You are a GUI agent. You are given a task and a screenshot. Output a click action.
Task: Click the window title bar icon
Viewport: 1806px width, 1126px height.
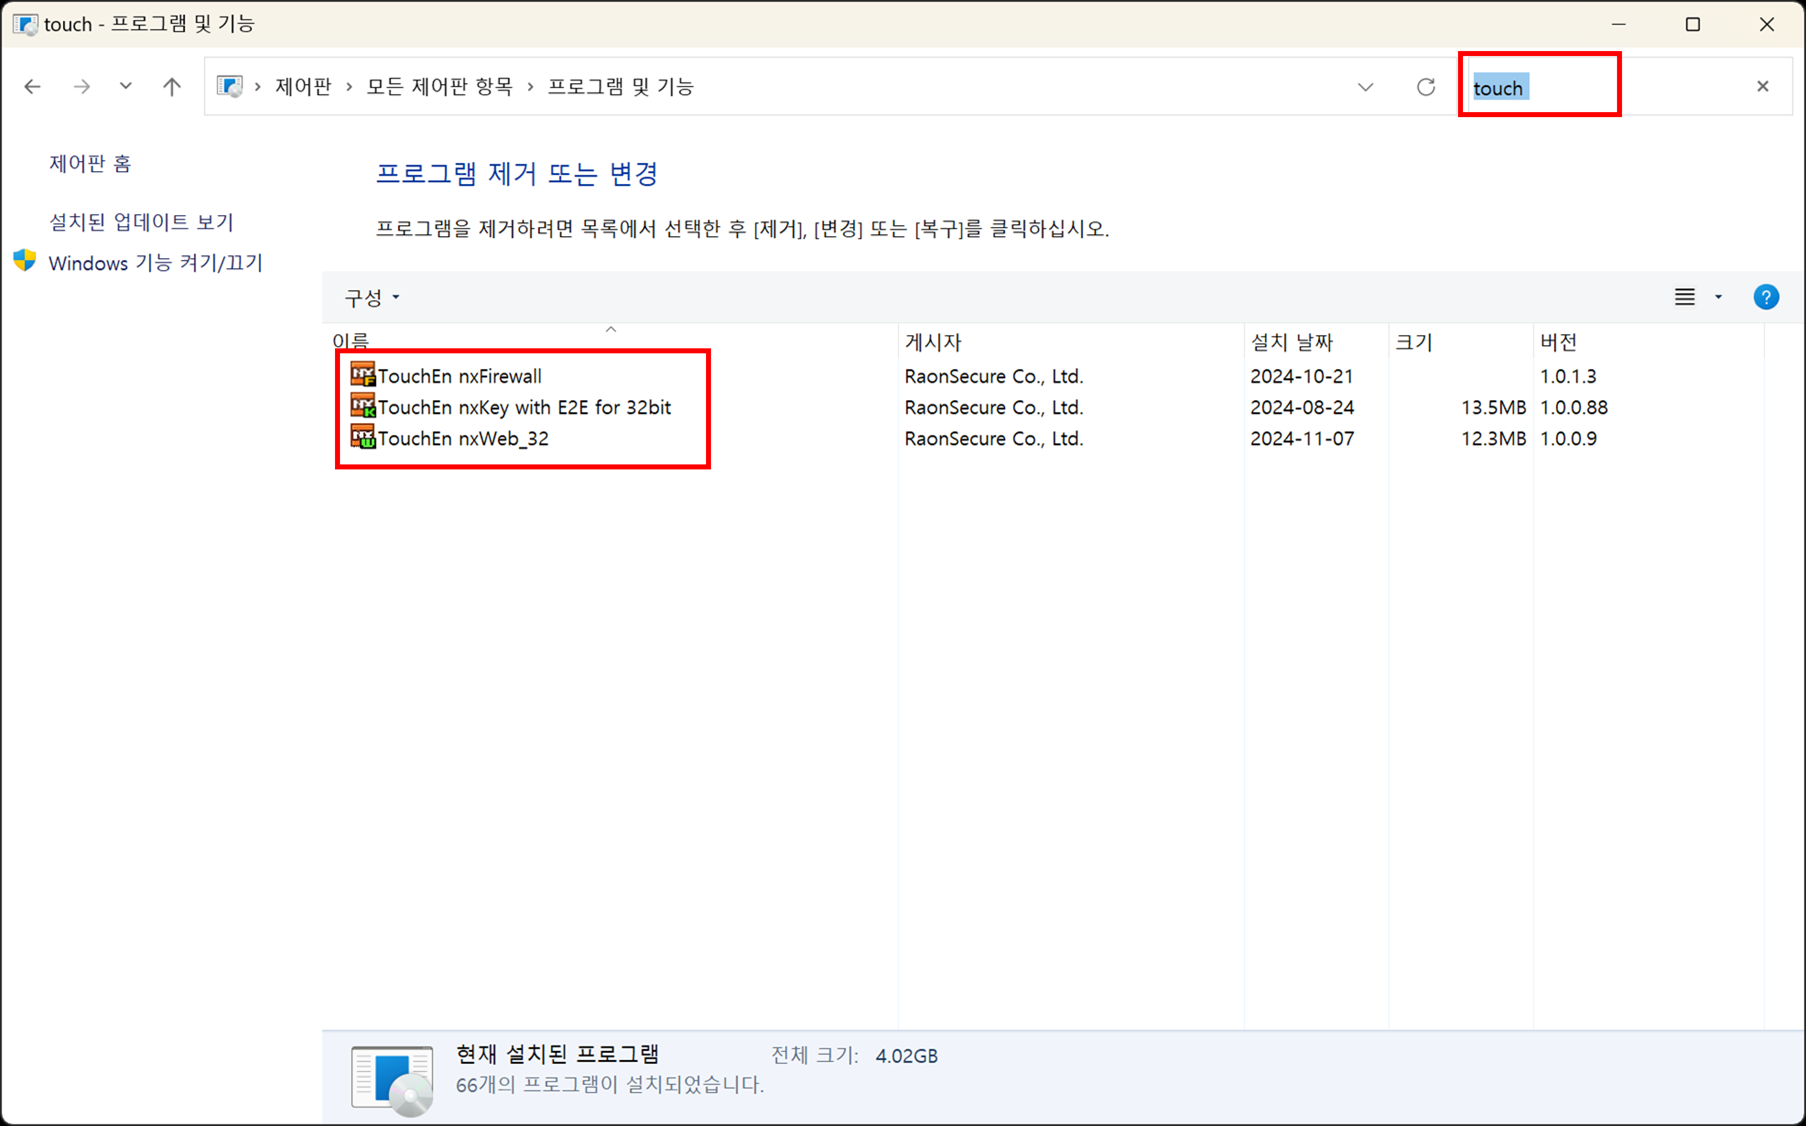(25, 24)
